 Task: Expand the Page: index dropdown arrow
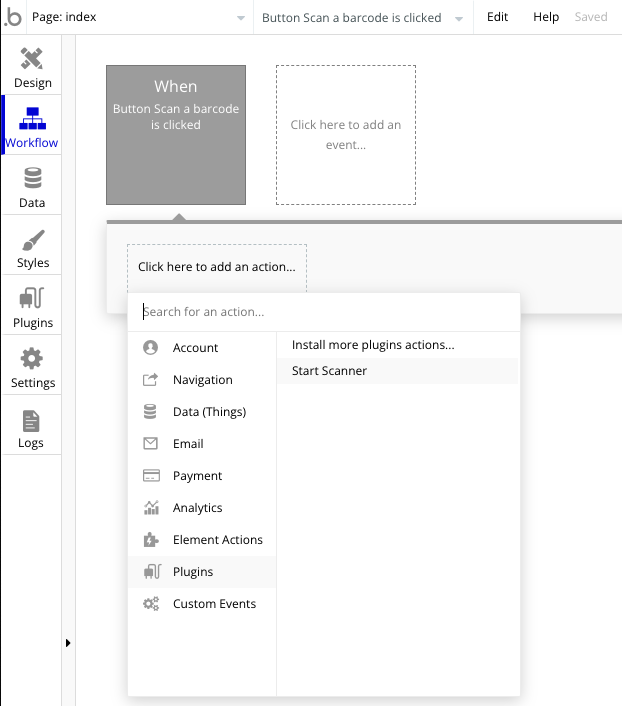[x=241, y=18]
